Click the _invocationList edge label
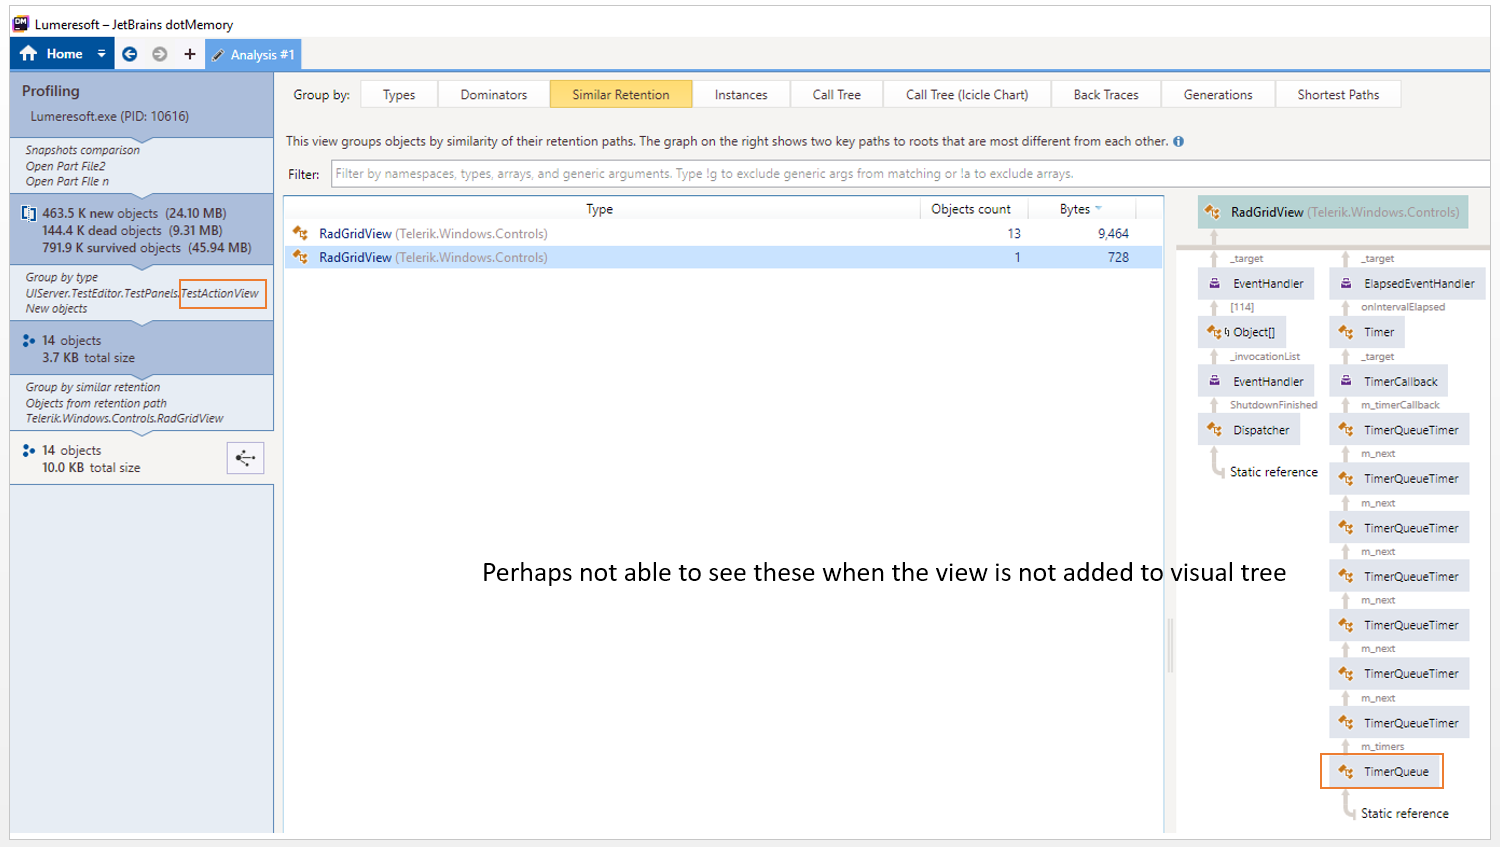 1265,356
